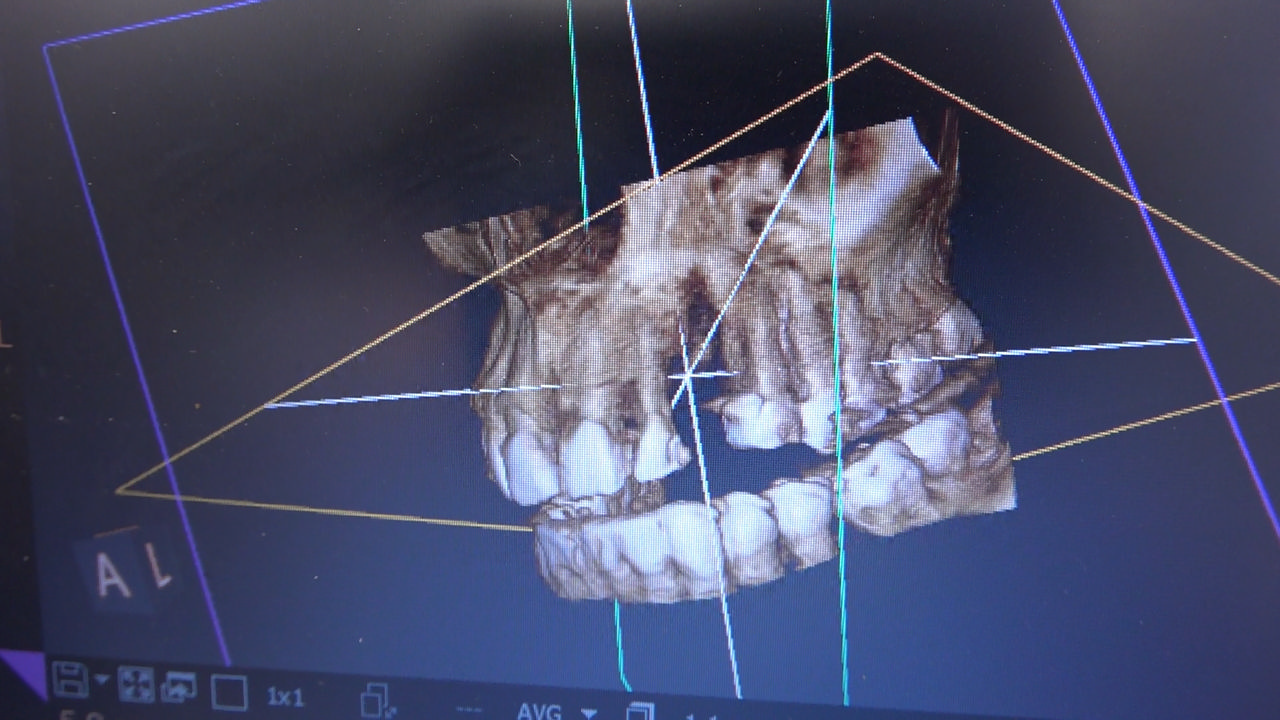Click the stacked pages icon right of AVG
The image size is (1280, 720).
pyautogui.click(x=640, y=712)
